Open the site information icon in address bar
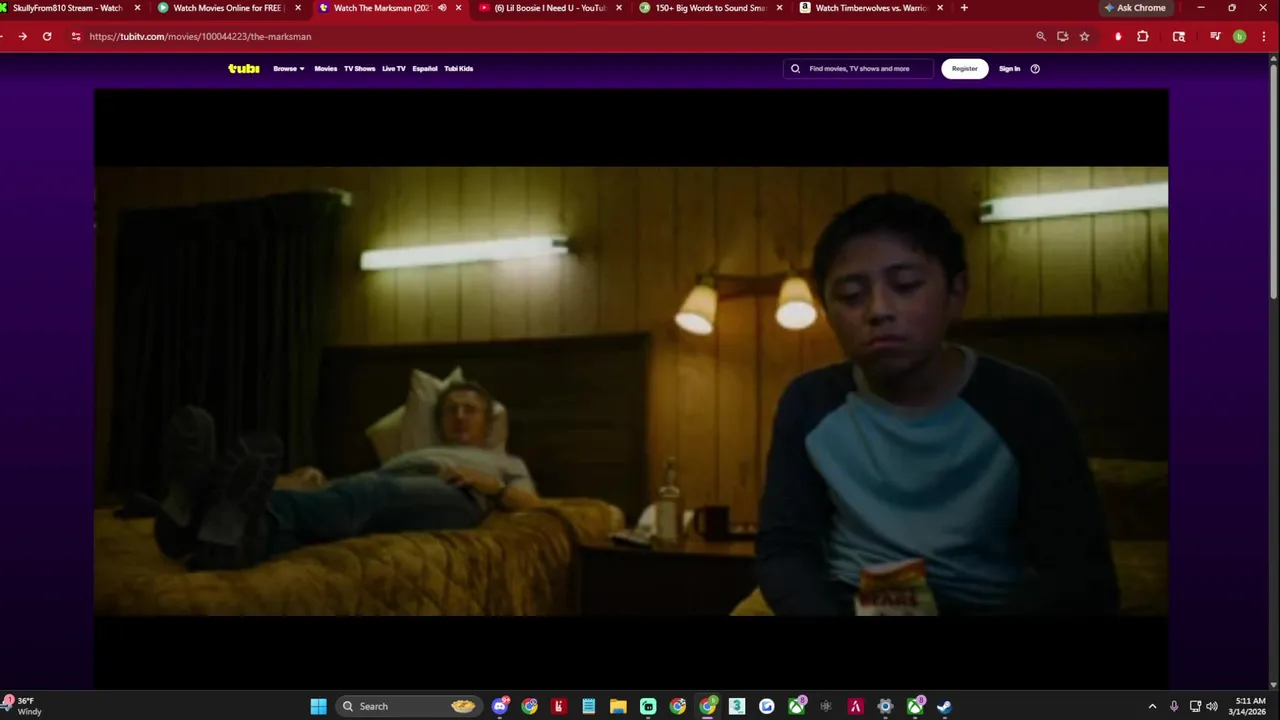The width and height of the screenshot is (1280, 720). tap(76, 36)
